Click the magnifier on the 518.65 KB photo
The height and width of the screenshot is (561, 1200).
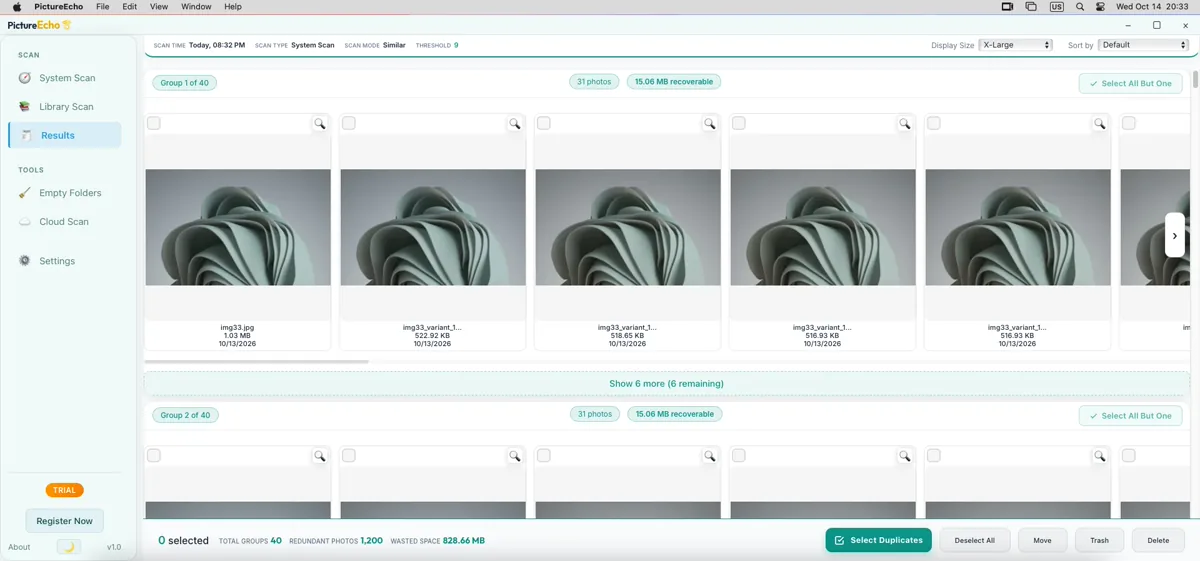pos(710,124)
